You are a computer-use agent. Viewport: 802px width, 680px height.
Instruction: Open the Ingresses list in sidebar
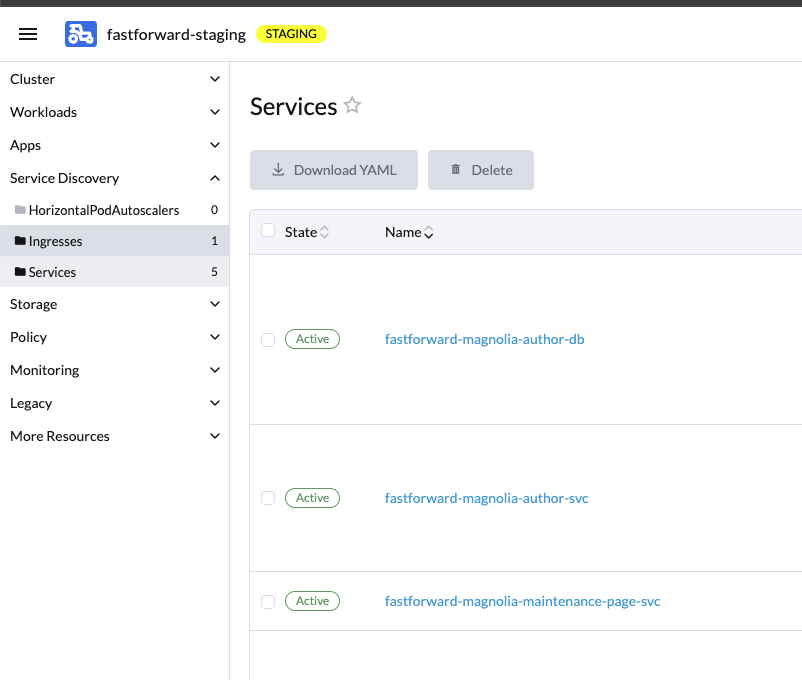point(56,241)
